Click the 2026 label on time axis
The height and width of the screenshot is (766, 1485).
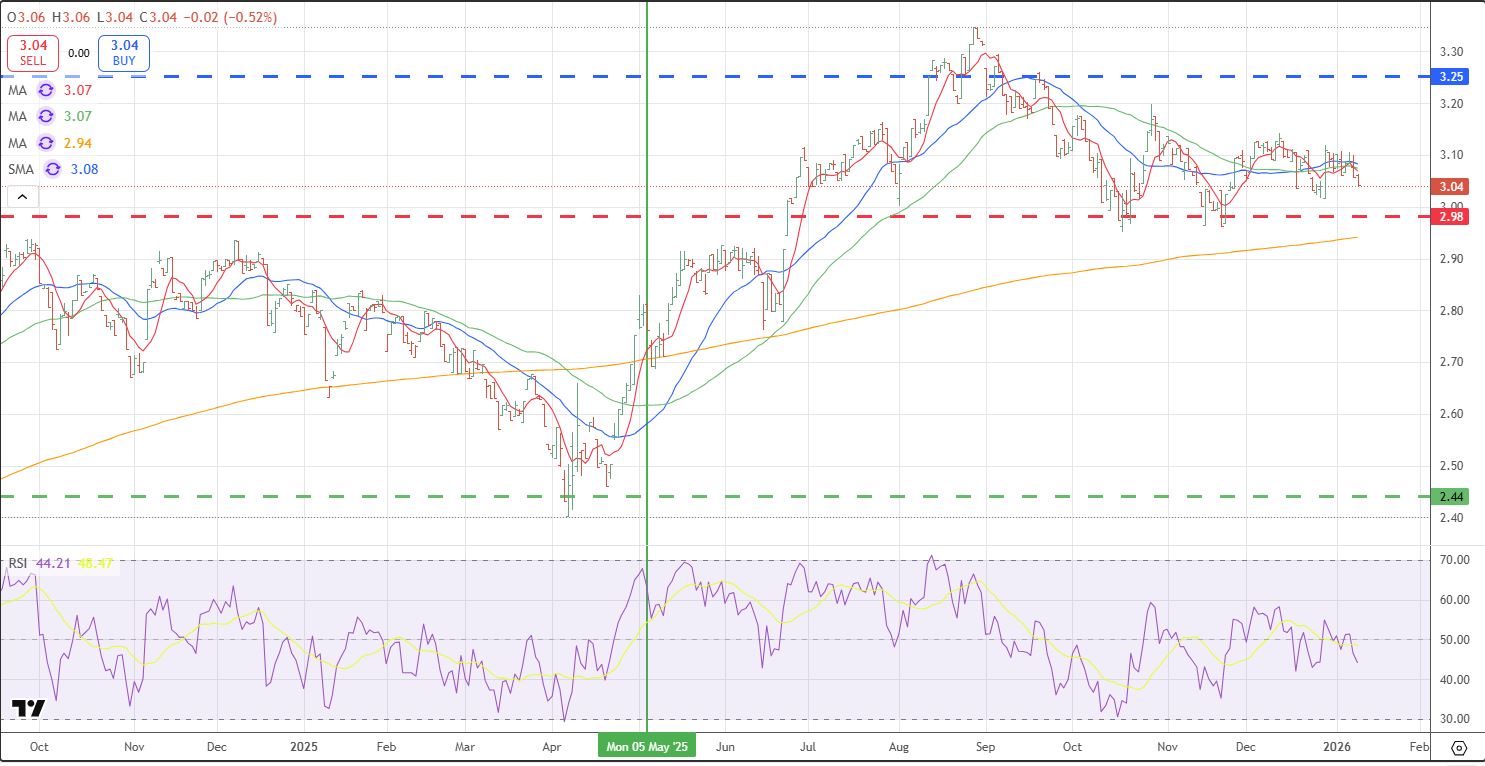click(1338, 747)
